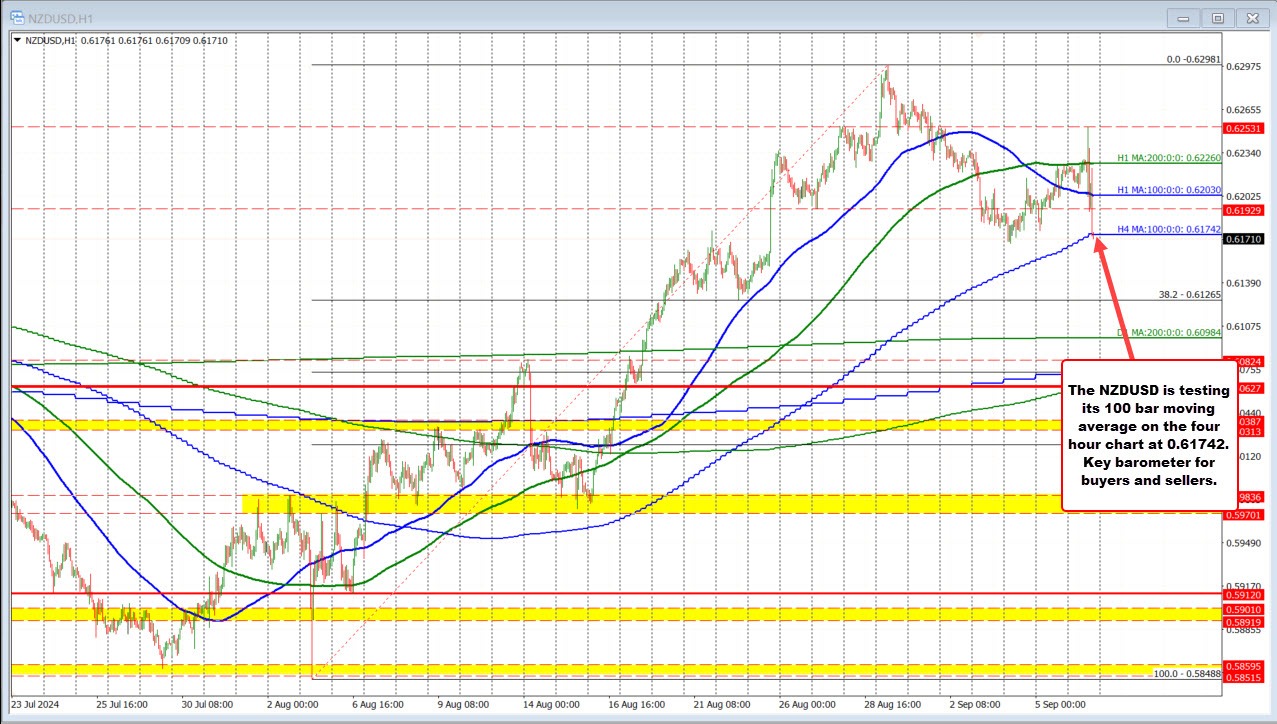Click the 0.59701 red price label
The height and width of the screenshot is (724, 1277).
tap(1242, 515)
